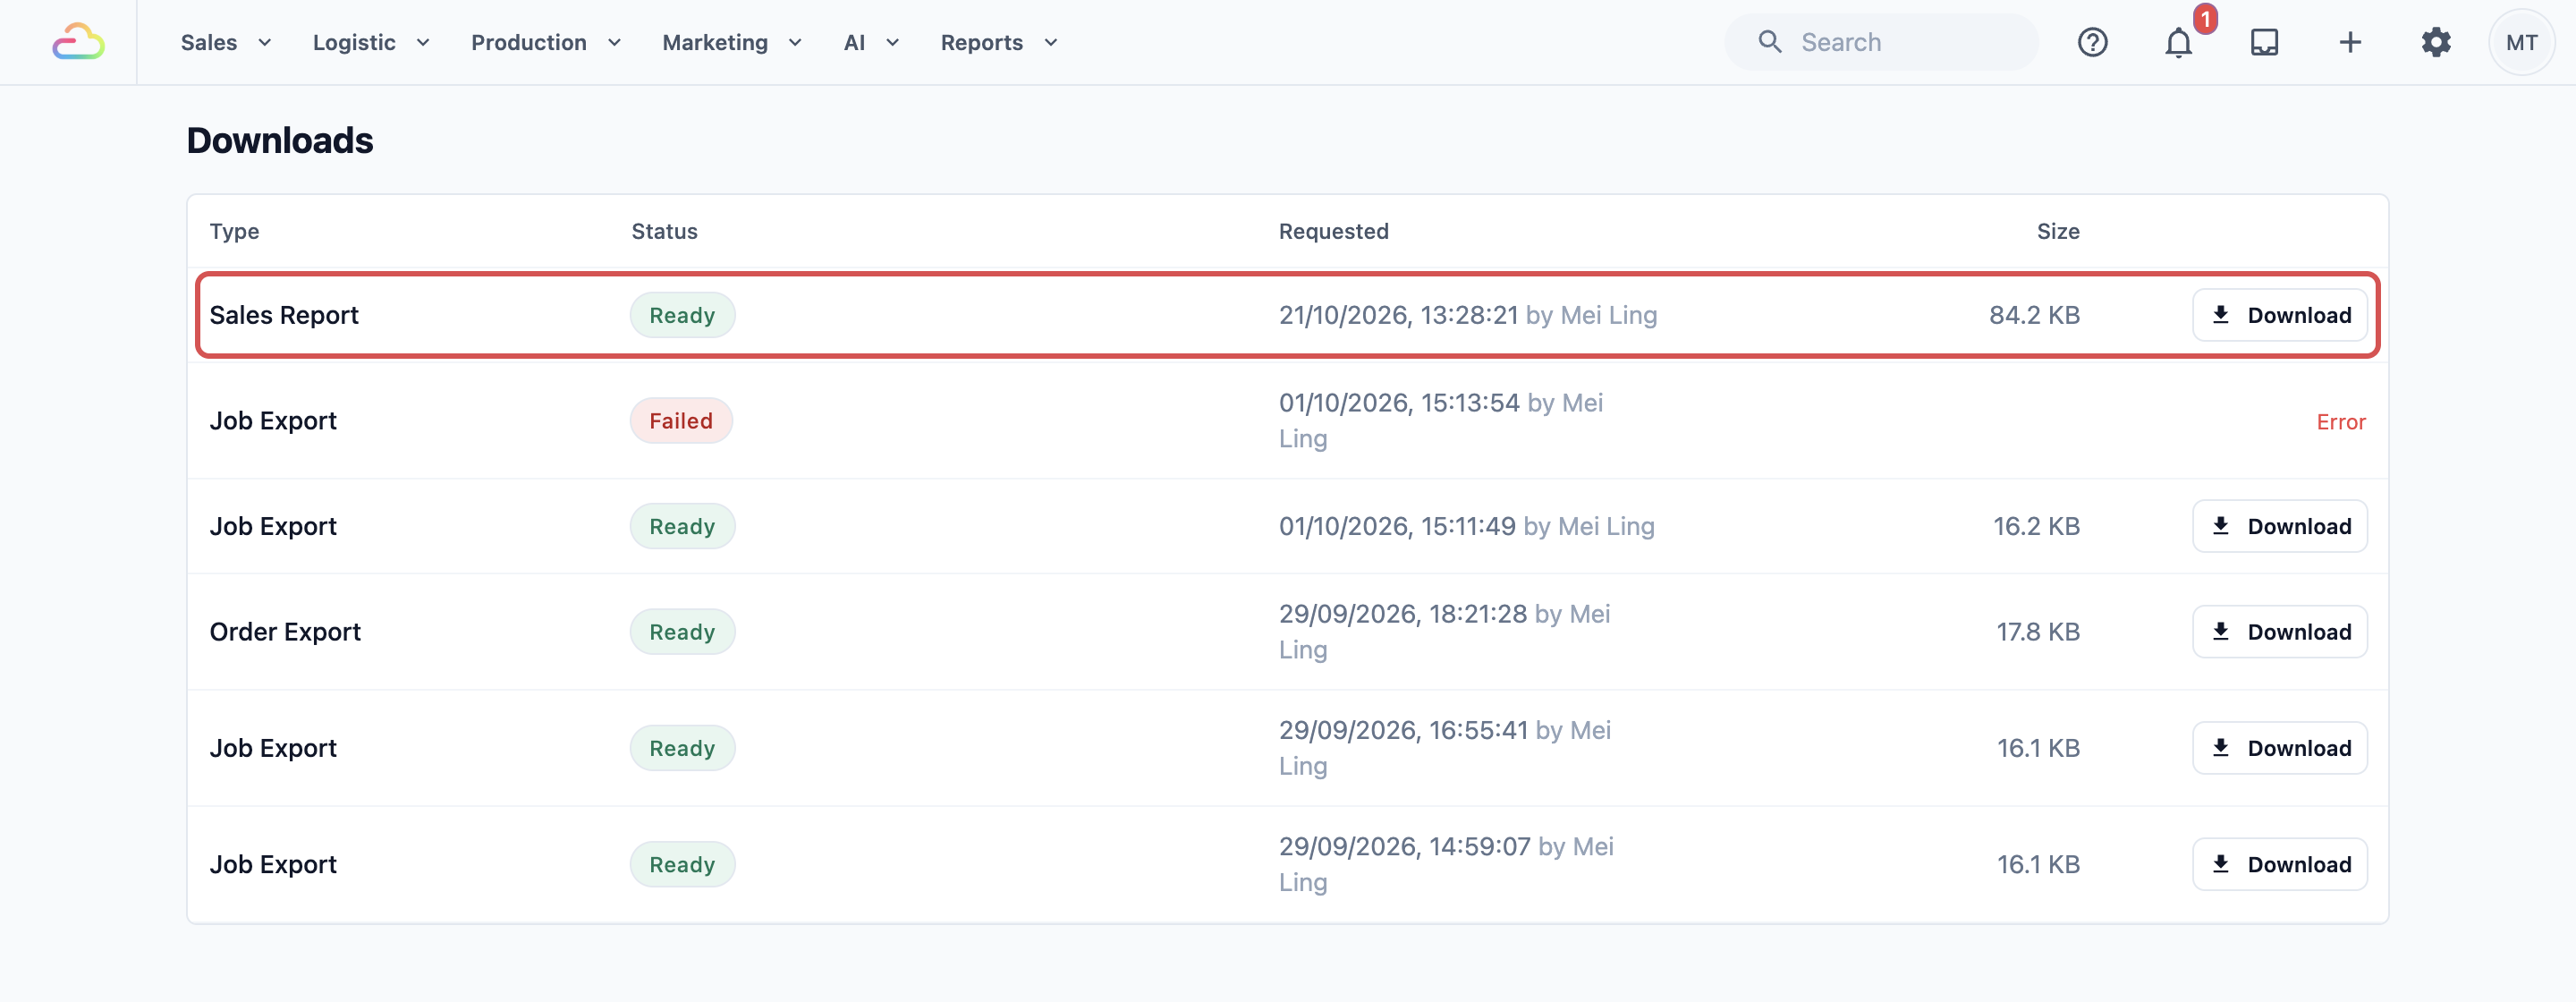This screenshot has height=1002, width=2576.
Task: Expand the Logistic menu
Action: tap(371, 42)
